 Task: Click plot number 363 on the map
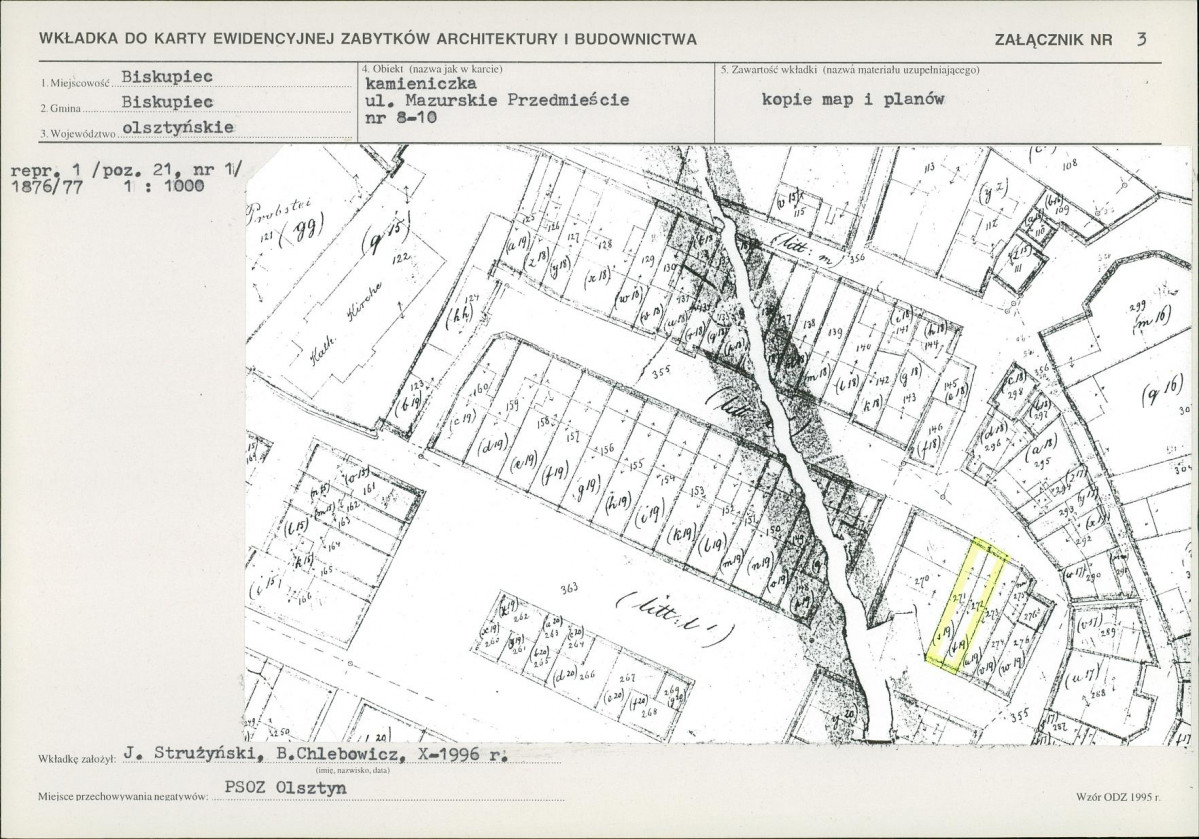tap(568, 587)
